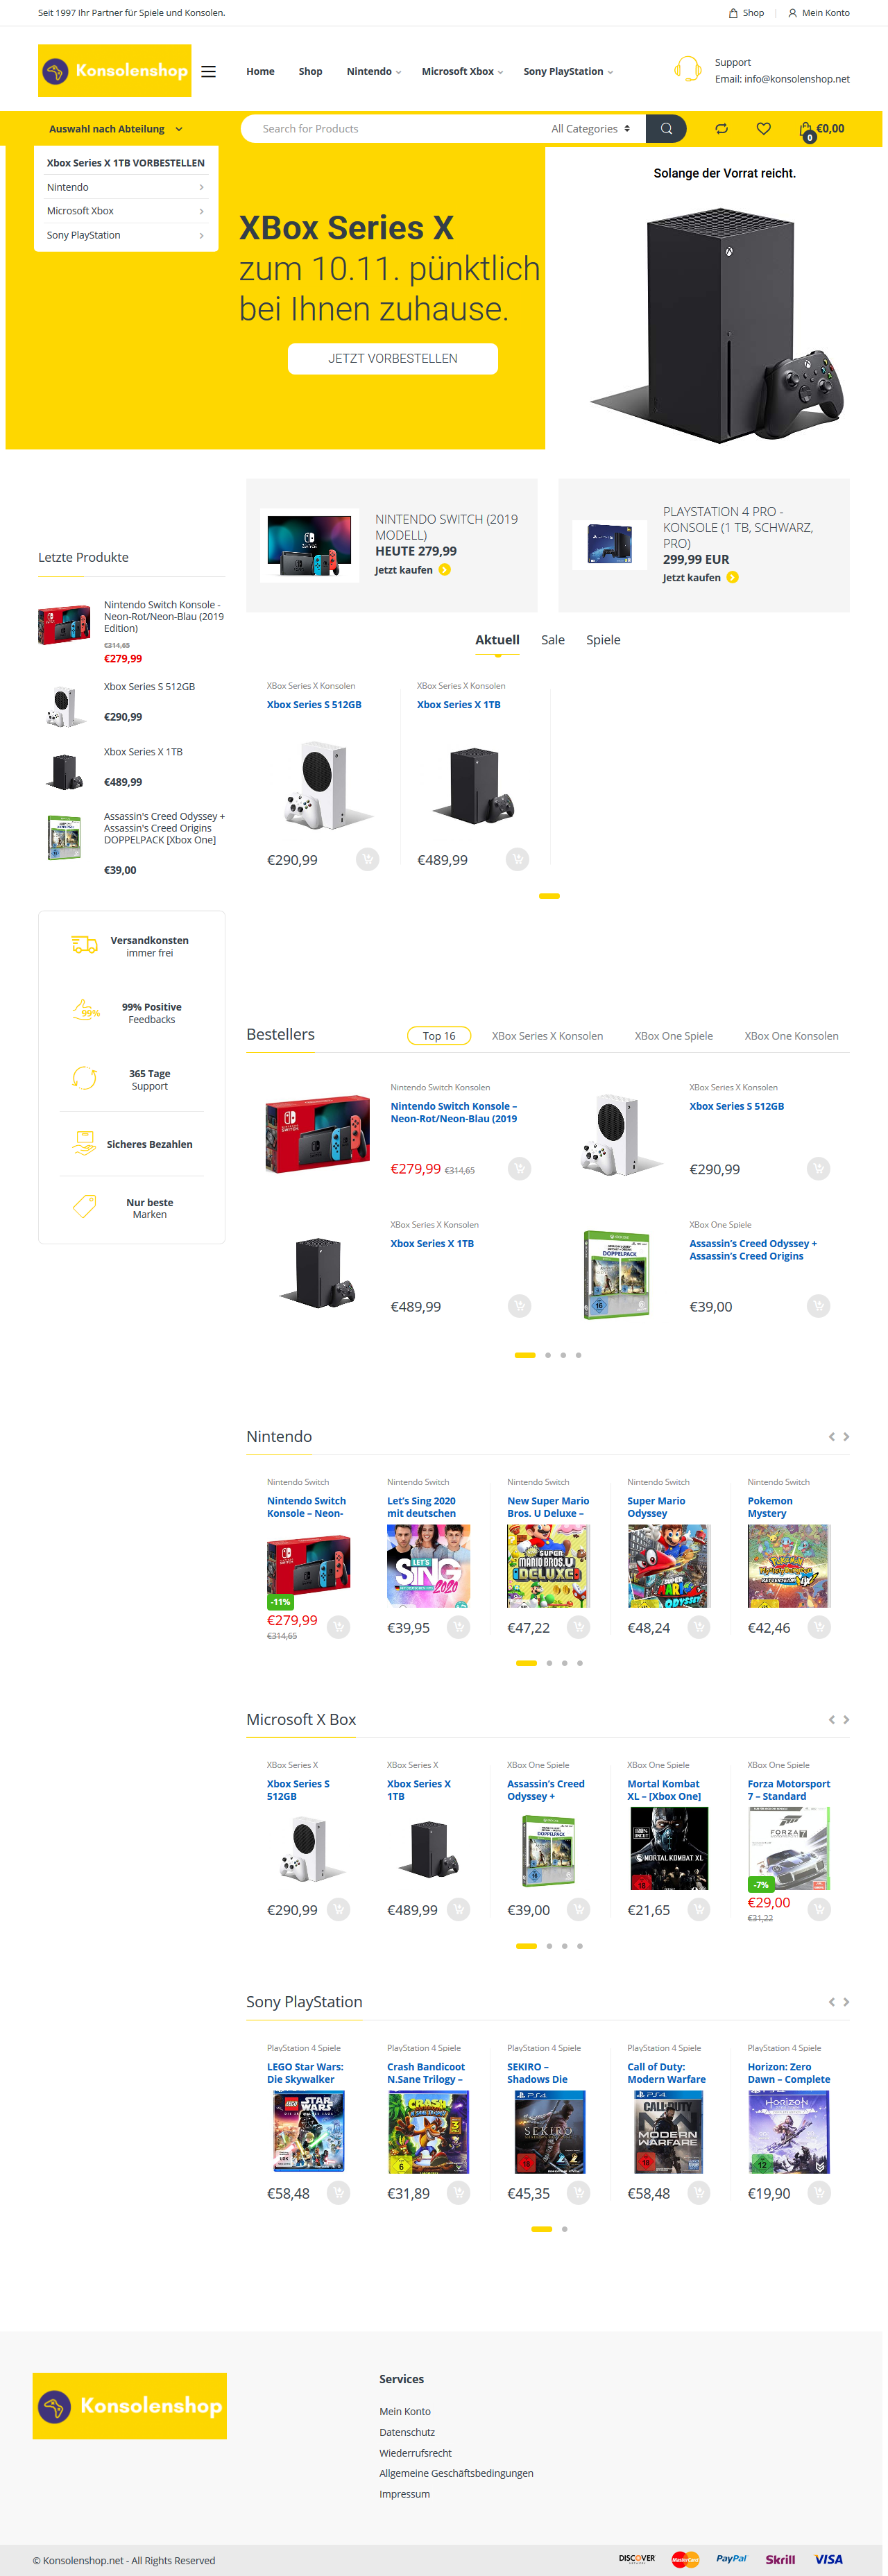Select the Top 16 bestsellers tab
888x2576 pixels.
[x=438, y=1035]
